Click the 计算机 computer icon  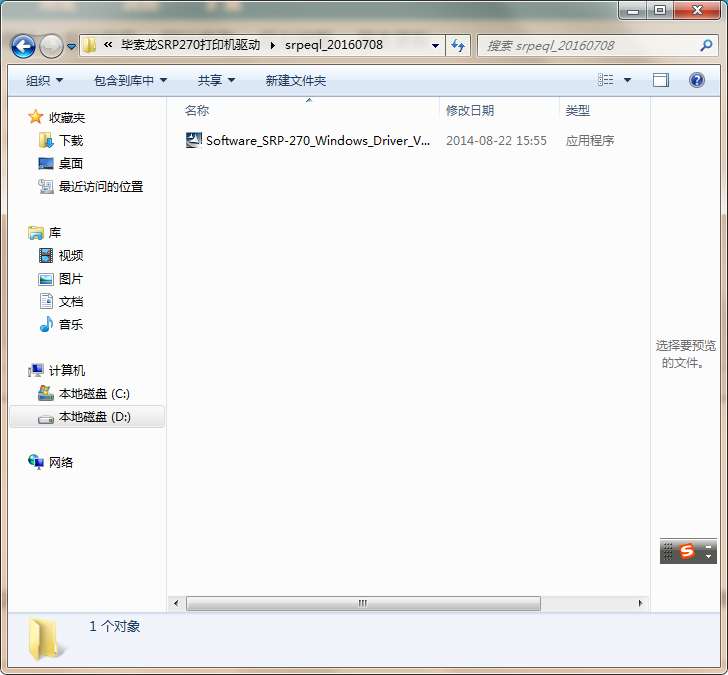[x=36, y=370]
